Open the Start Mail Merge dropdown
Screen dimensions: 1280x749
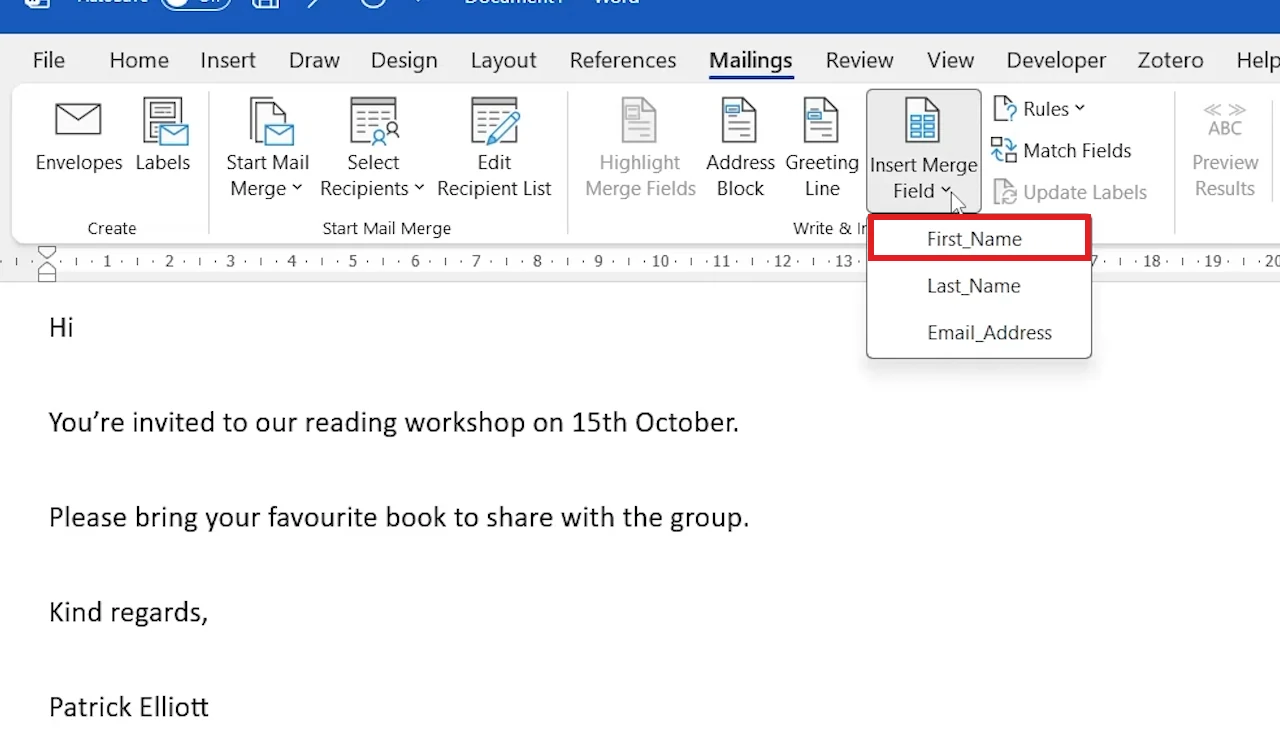[x=267, y=148]
